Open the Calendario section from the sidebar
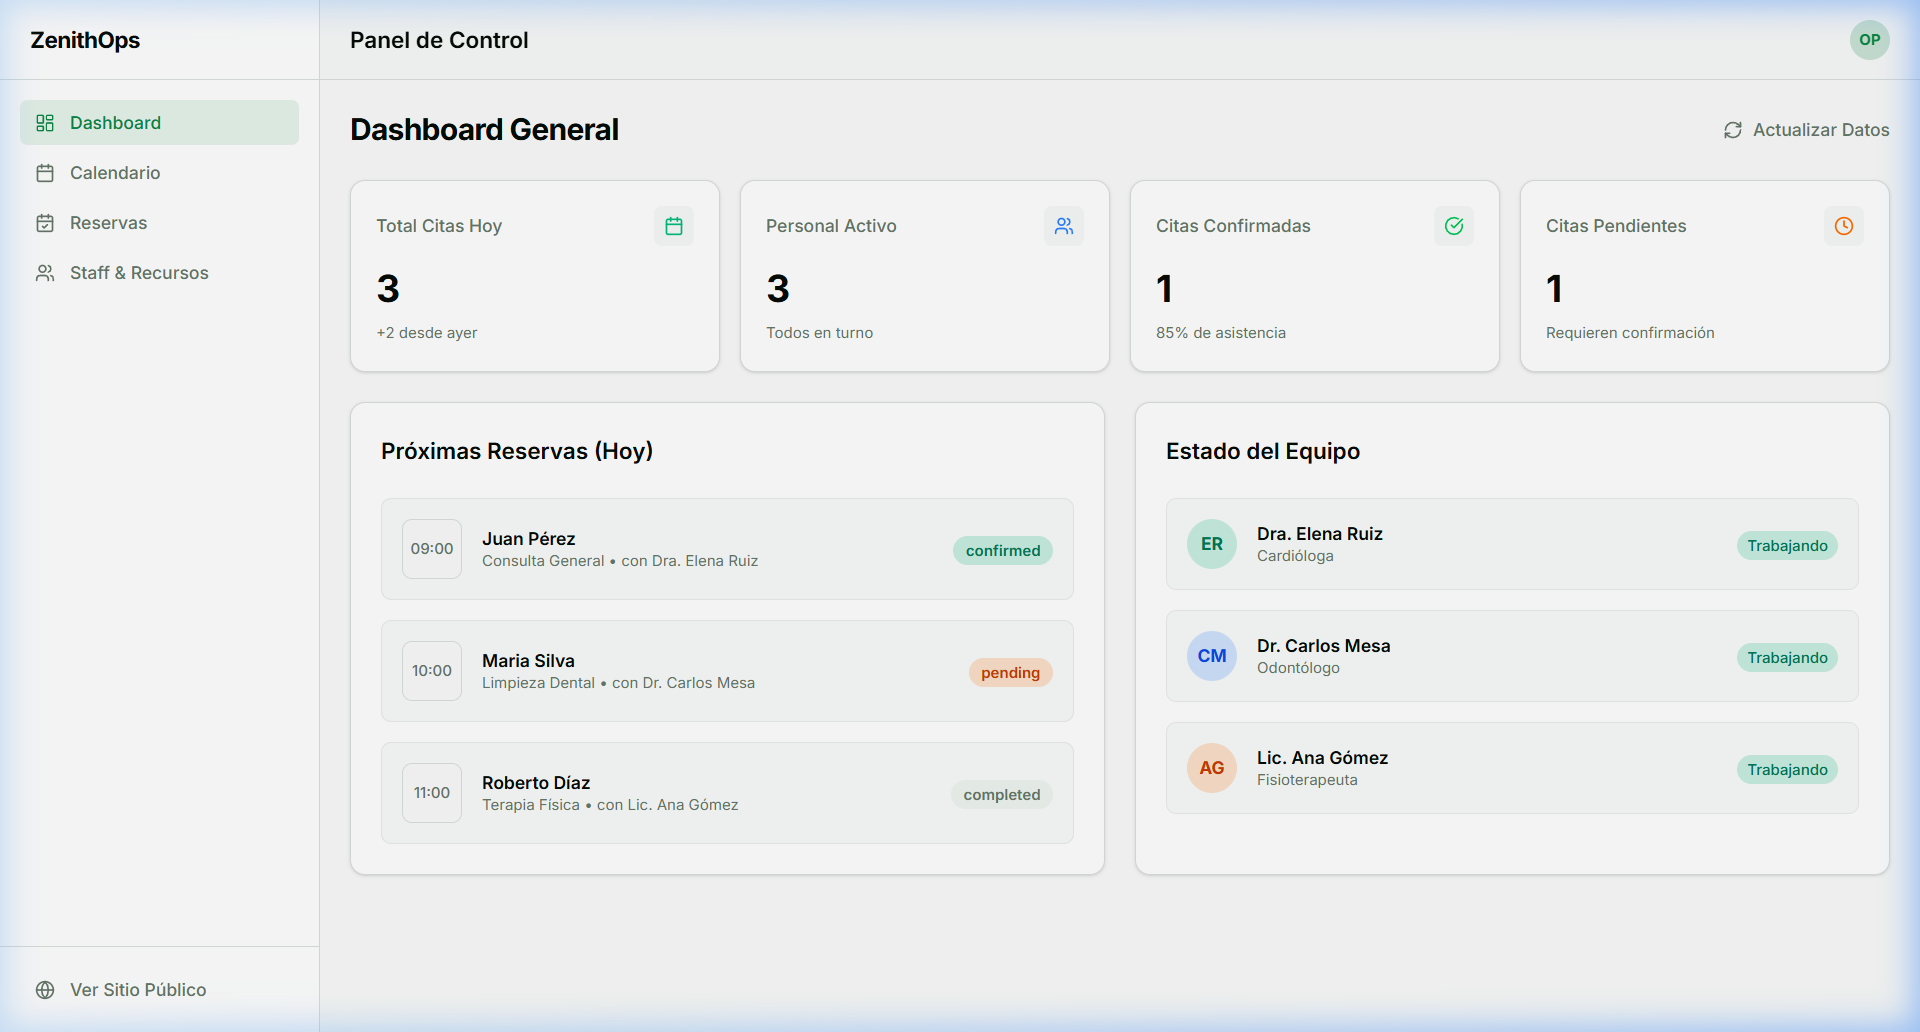1920x1032 pixels. pyautogui.click(x=114, y=172)
